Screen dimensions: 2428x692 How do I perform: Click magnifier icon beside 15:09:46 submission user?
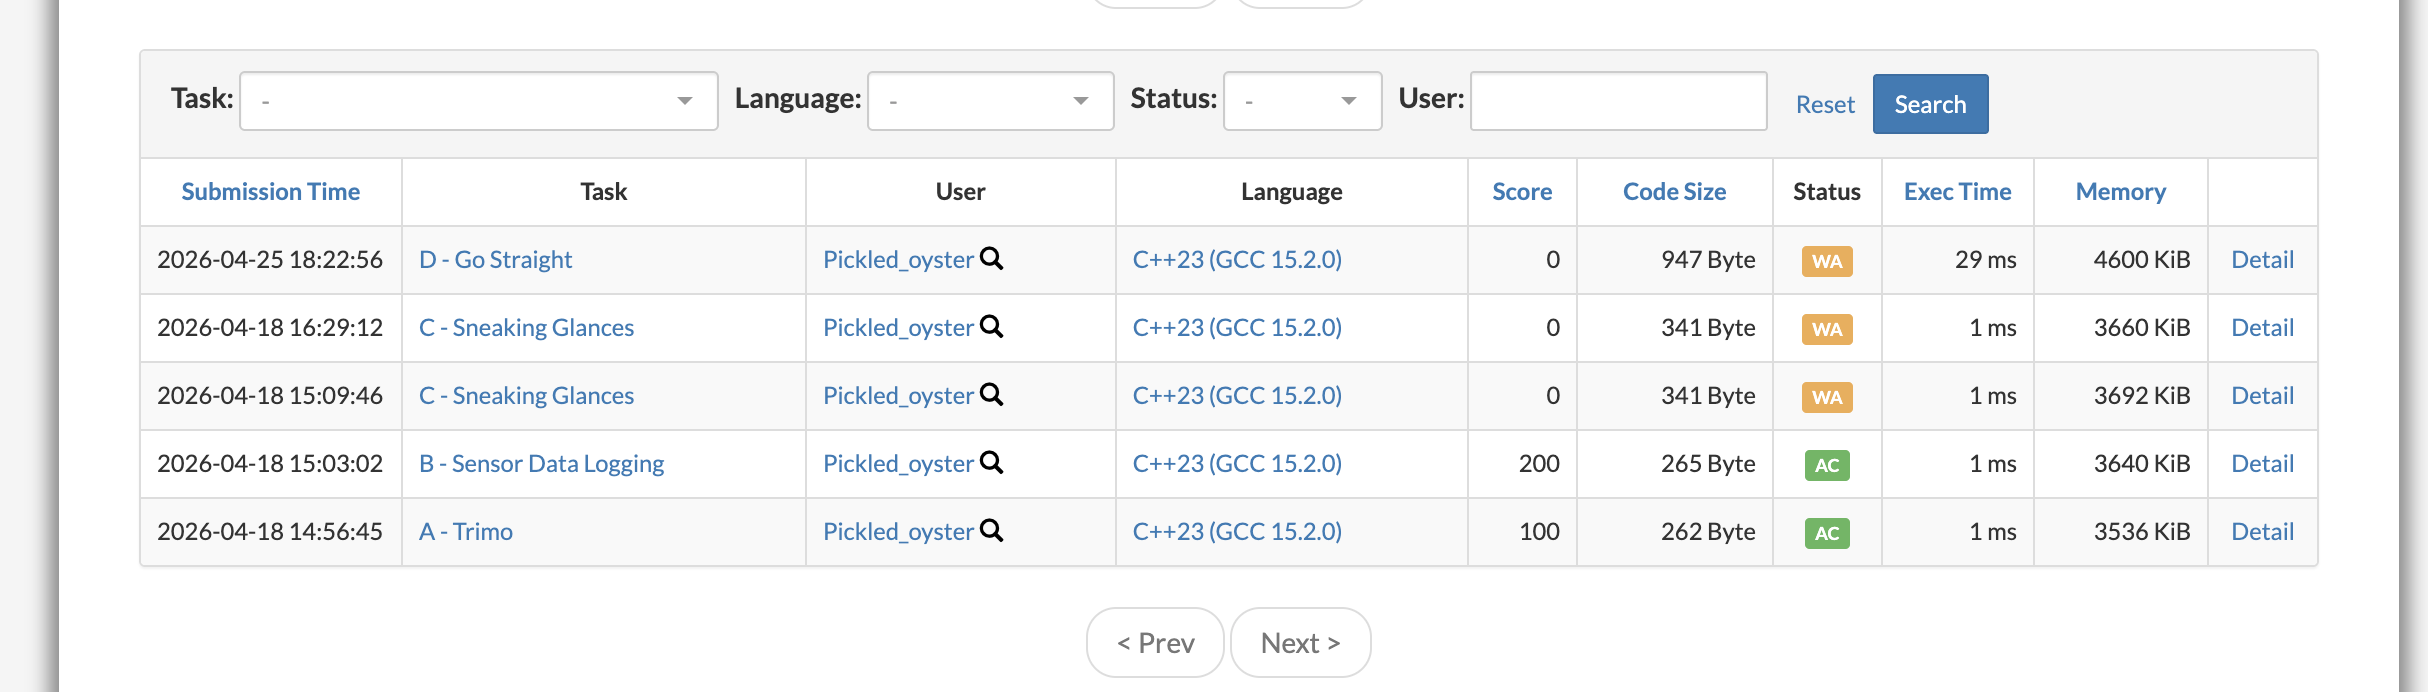991,394
